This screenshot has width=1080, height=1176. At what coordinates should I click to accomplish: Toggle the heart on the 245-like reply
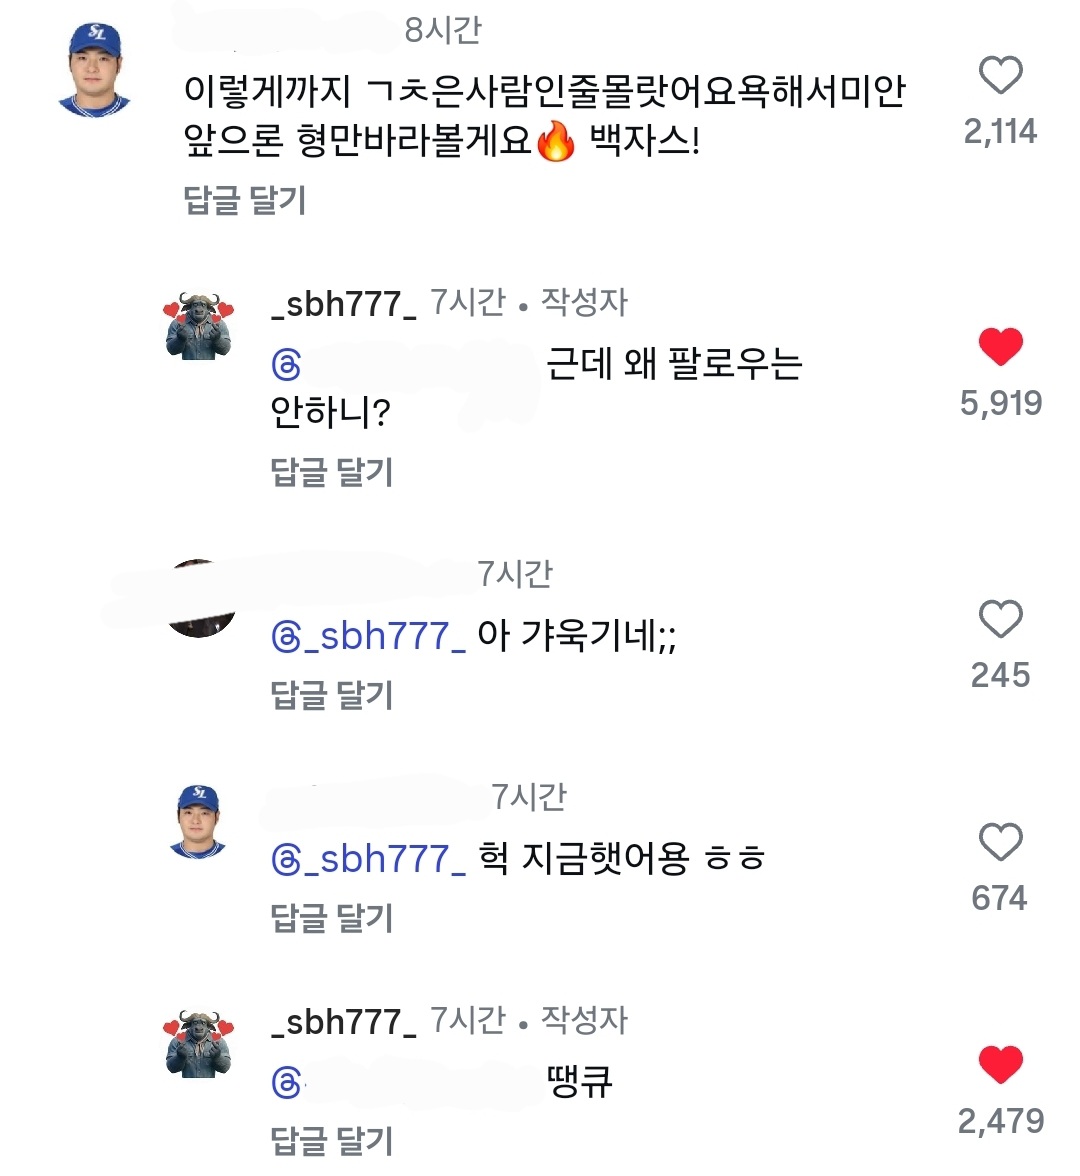pyautogui.click(x=1000, y=620)
